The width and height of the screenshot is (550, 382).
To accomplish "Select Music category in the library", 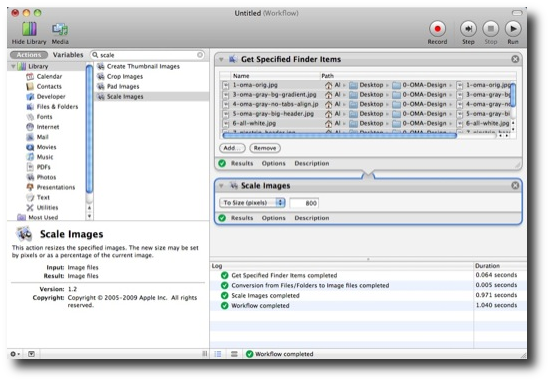I will pyautogui.click(x=45, y=157).
